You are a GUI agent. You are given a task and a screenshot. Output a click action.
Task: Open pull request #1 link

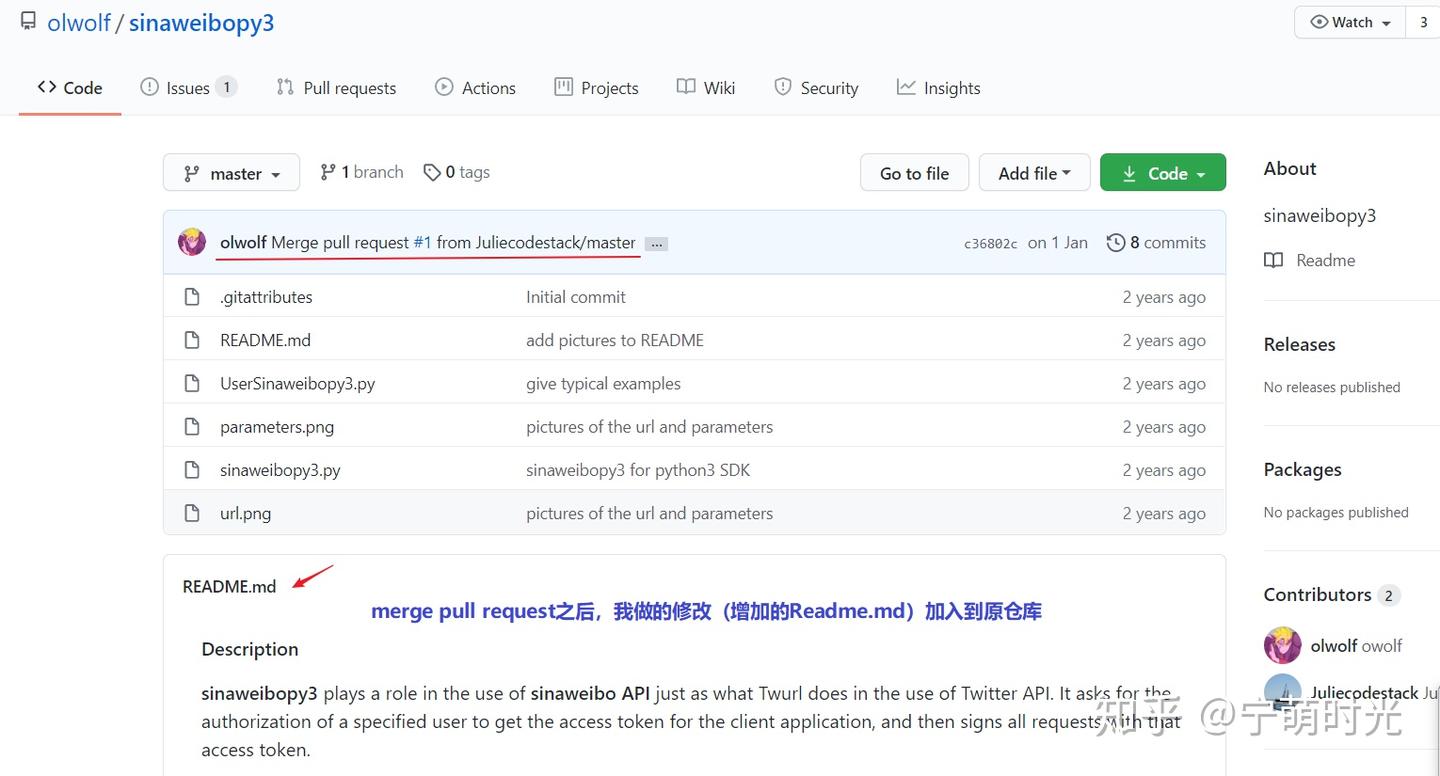pyautogui.click(x=422, y=242)
